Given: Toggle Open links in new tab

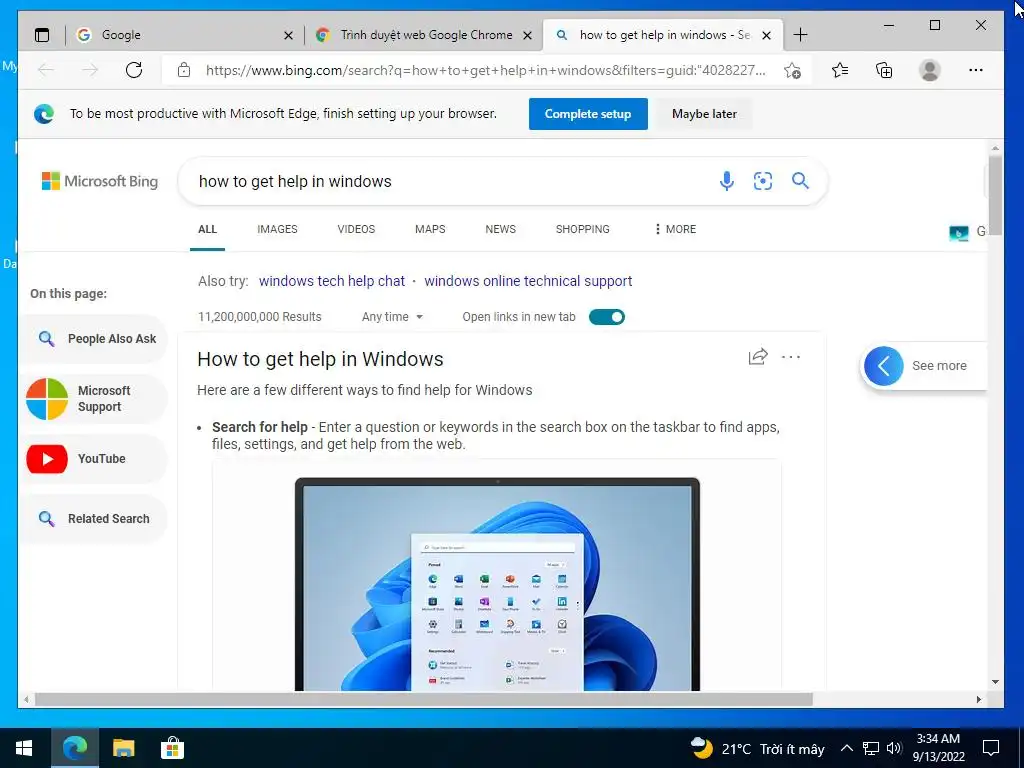Looking at the screenshot, I should 607,317.
